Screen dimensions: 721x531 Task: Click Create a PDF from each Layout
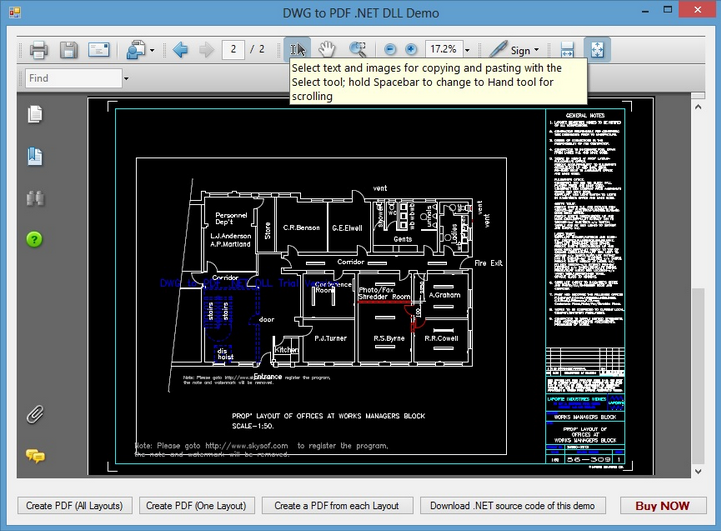[337, 506]
